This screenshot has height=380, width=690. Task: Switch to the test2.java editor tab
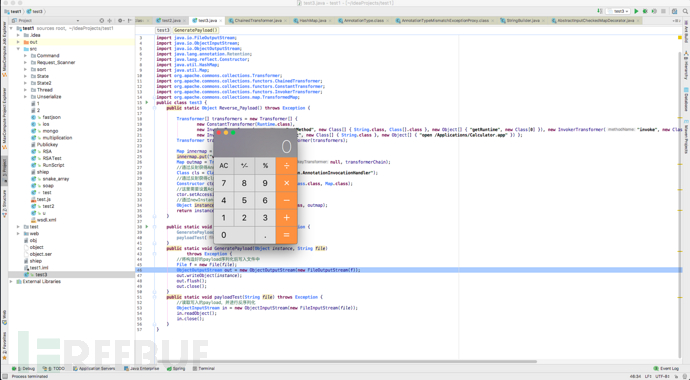(x=171, y=21)
